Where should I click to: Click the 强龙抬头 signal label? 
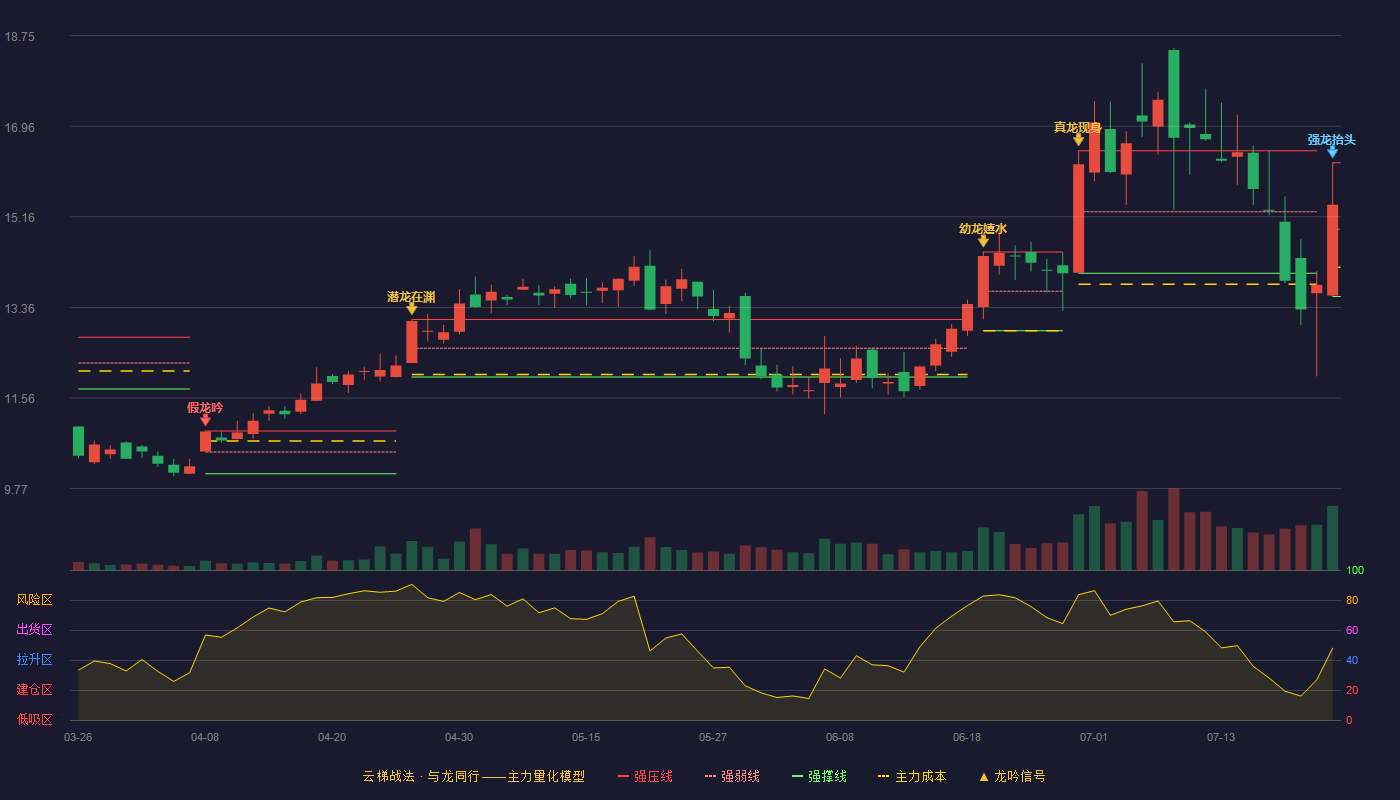(1332, 139)
